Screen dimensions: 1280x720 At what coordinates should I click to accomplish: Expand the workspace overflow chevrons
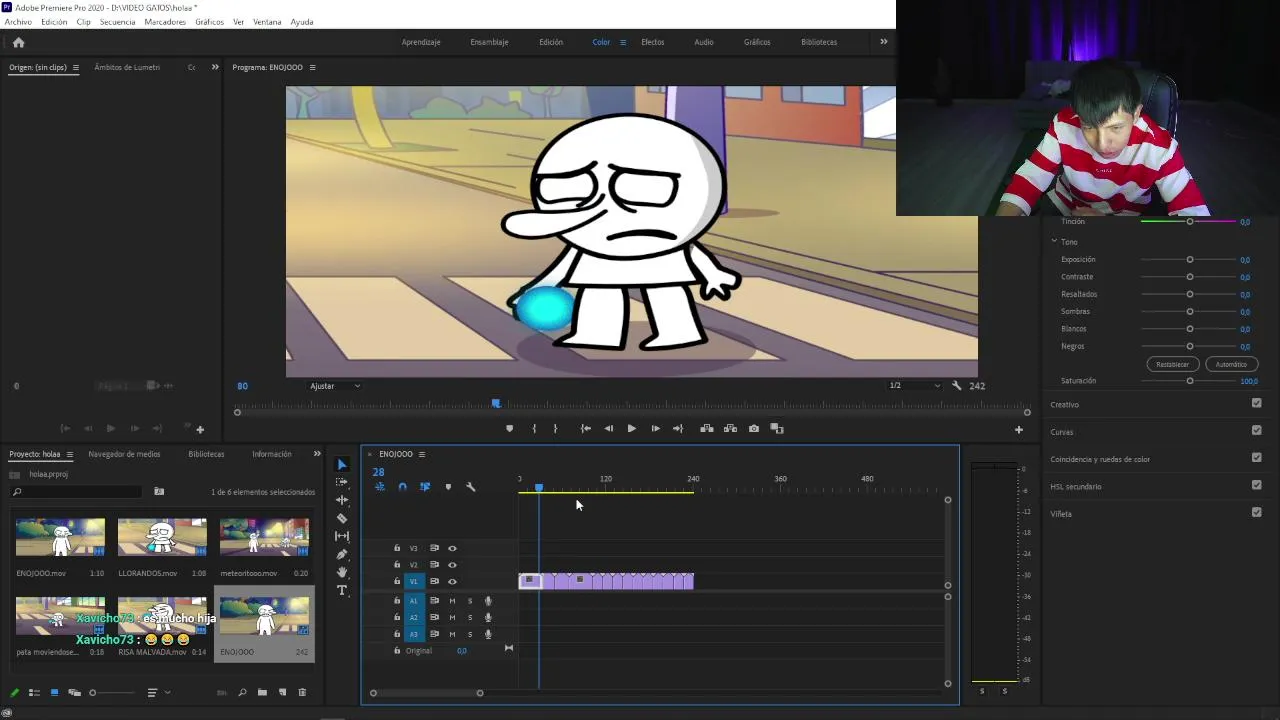pyautogui.click(x=883, y=42)
